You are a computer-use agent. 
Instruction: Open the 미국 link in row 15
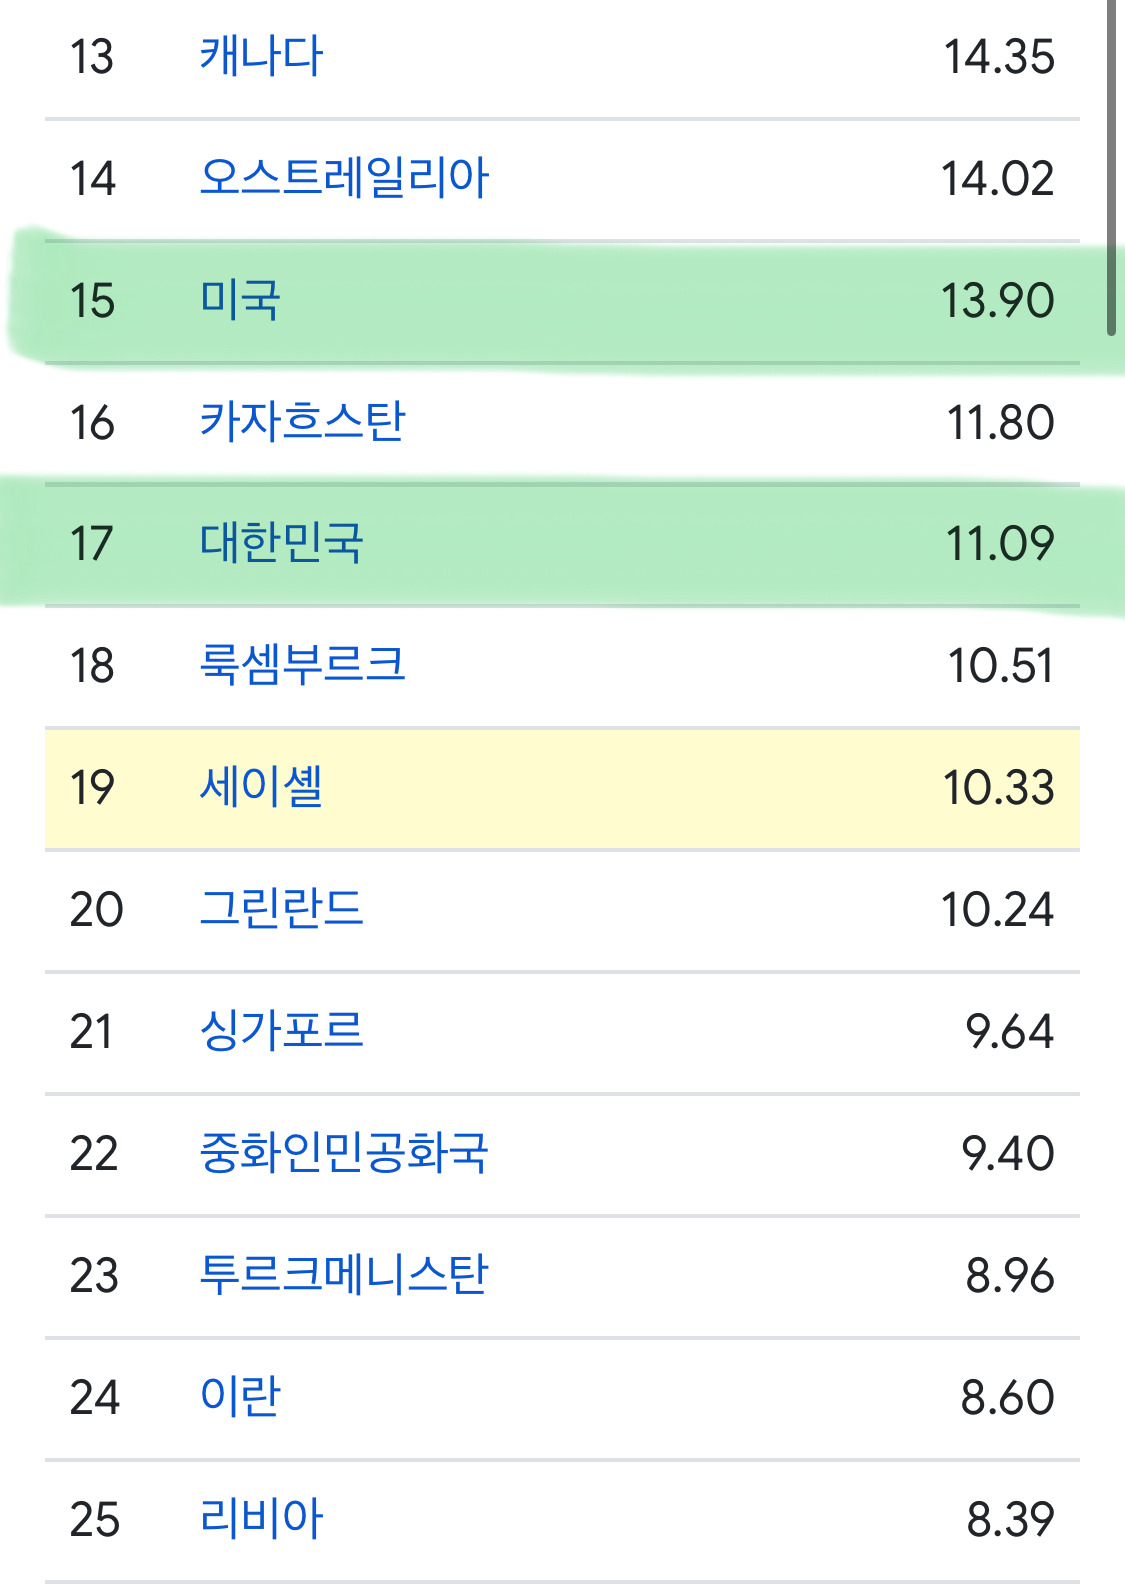240,300
